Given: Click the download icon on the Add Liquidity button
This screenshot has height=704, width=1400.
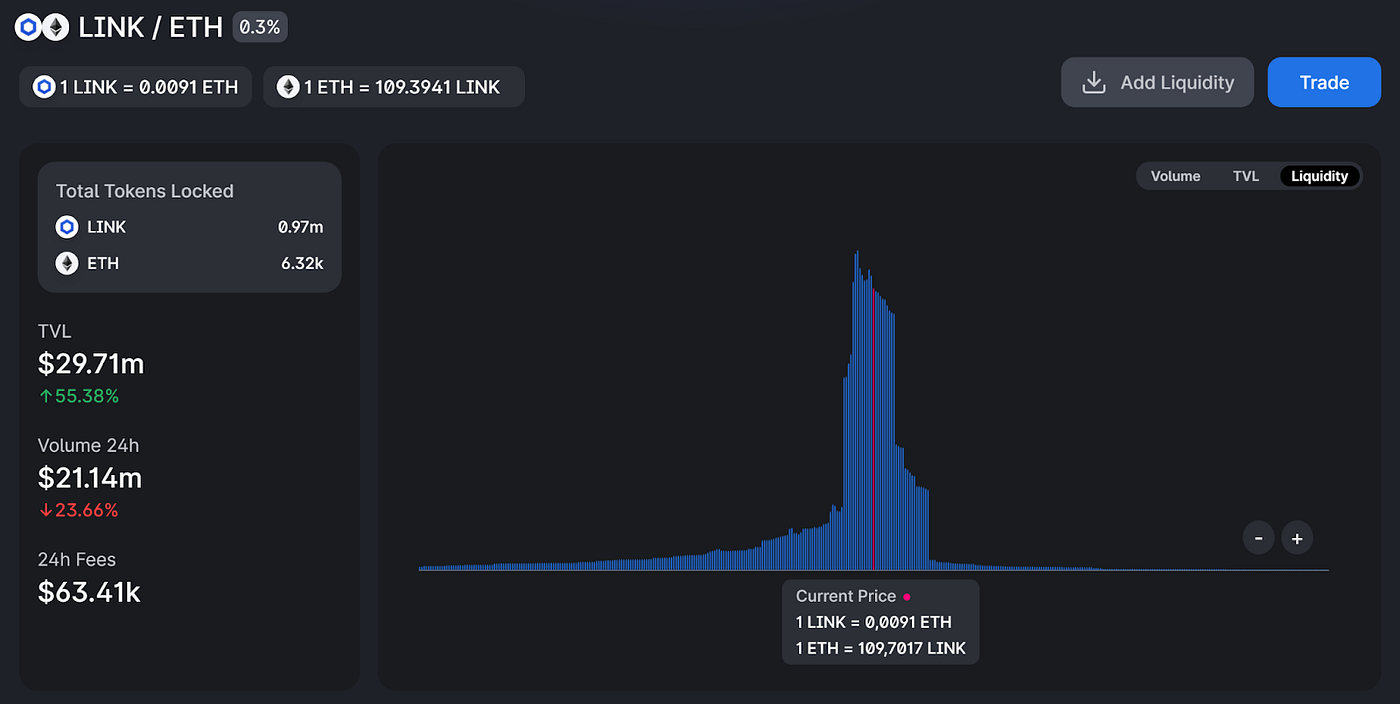Looking at the screenshot, I should 1095,82.
